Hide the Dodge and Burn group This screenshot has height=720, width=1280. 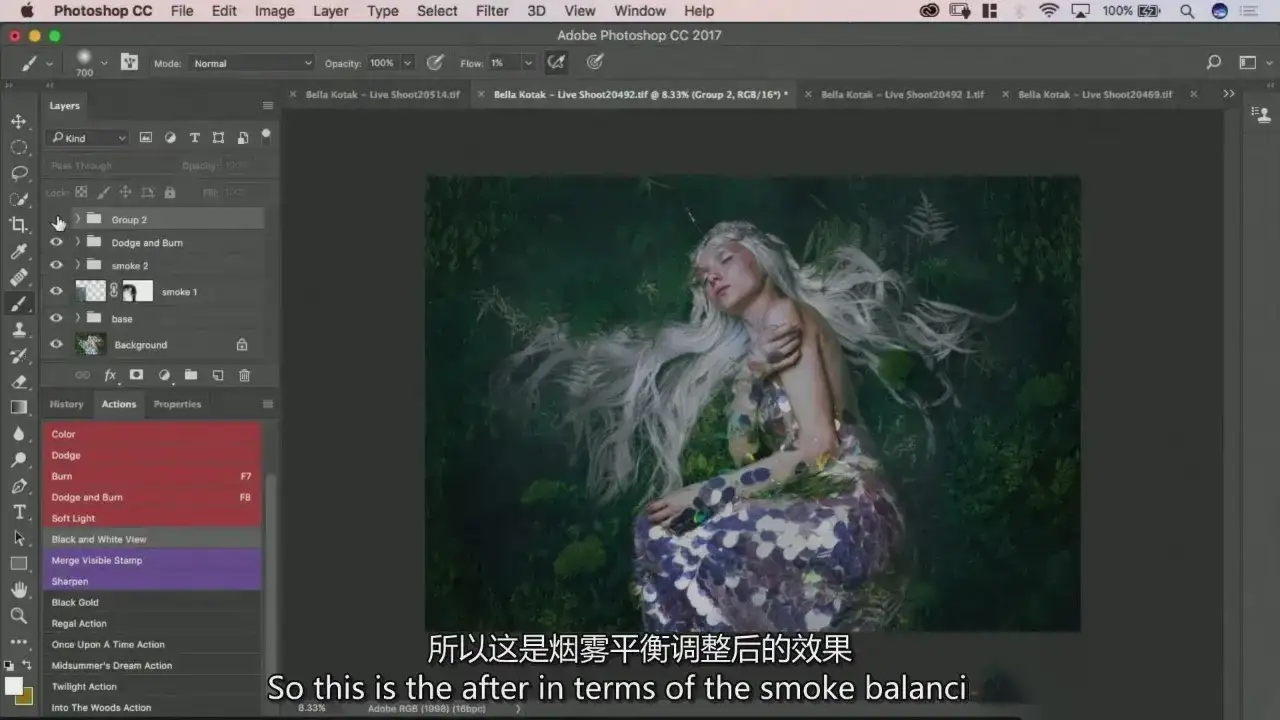(56, 242)
